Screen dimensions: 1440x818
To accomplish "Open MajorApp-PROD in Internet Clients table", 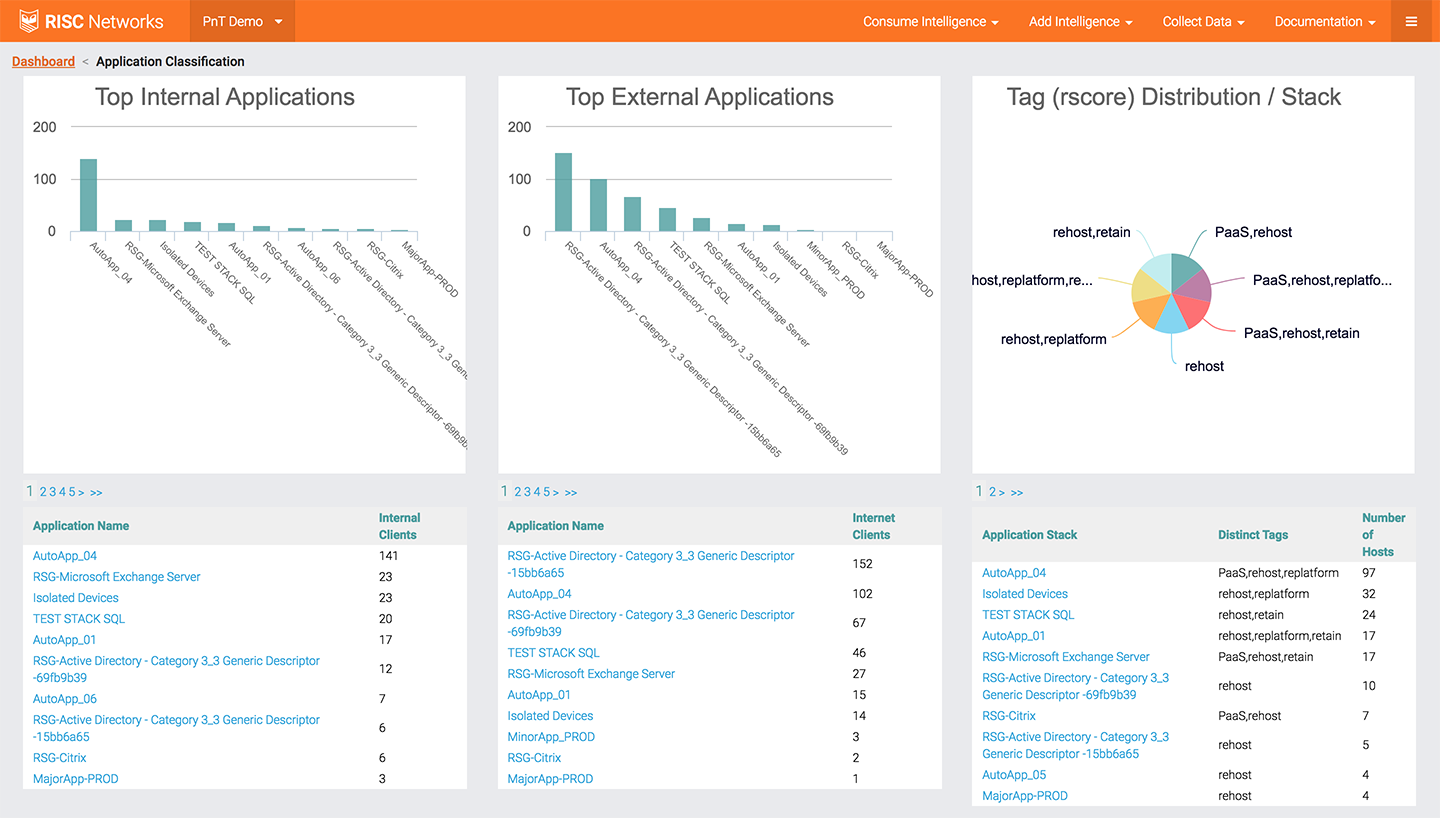I will [x=550, y=779].
